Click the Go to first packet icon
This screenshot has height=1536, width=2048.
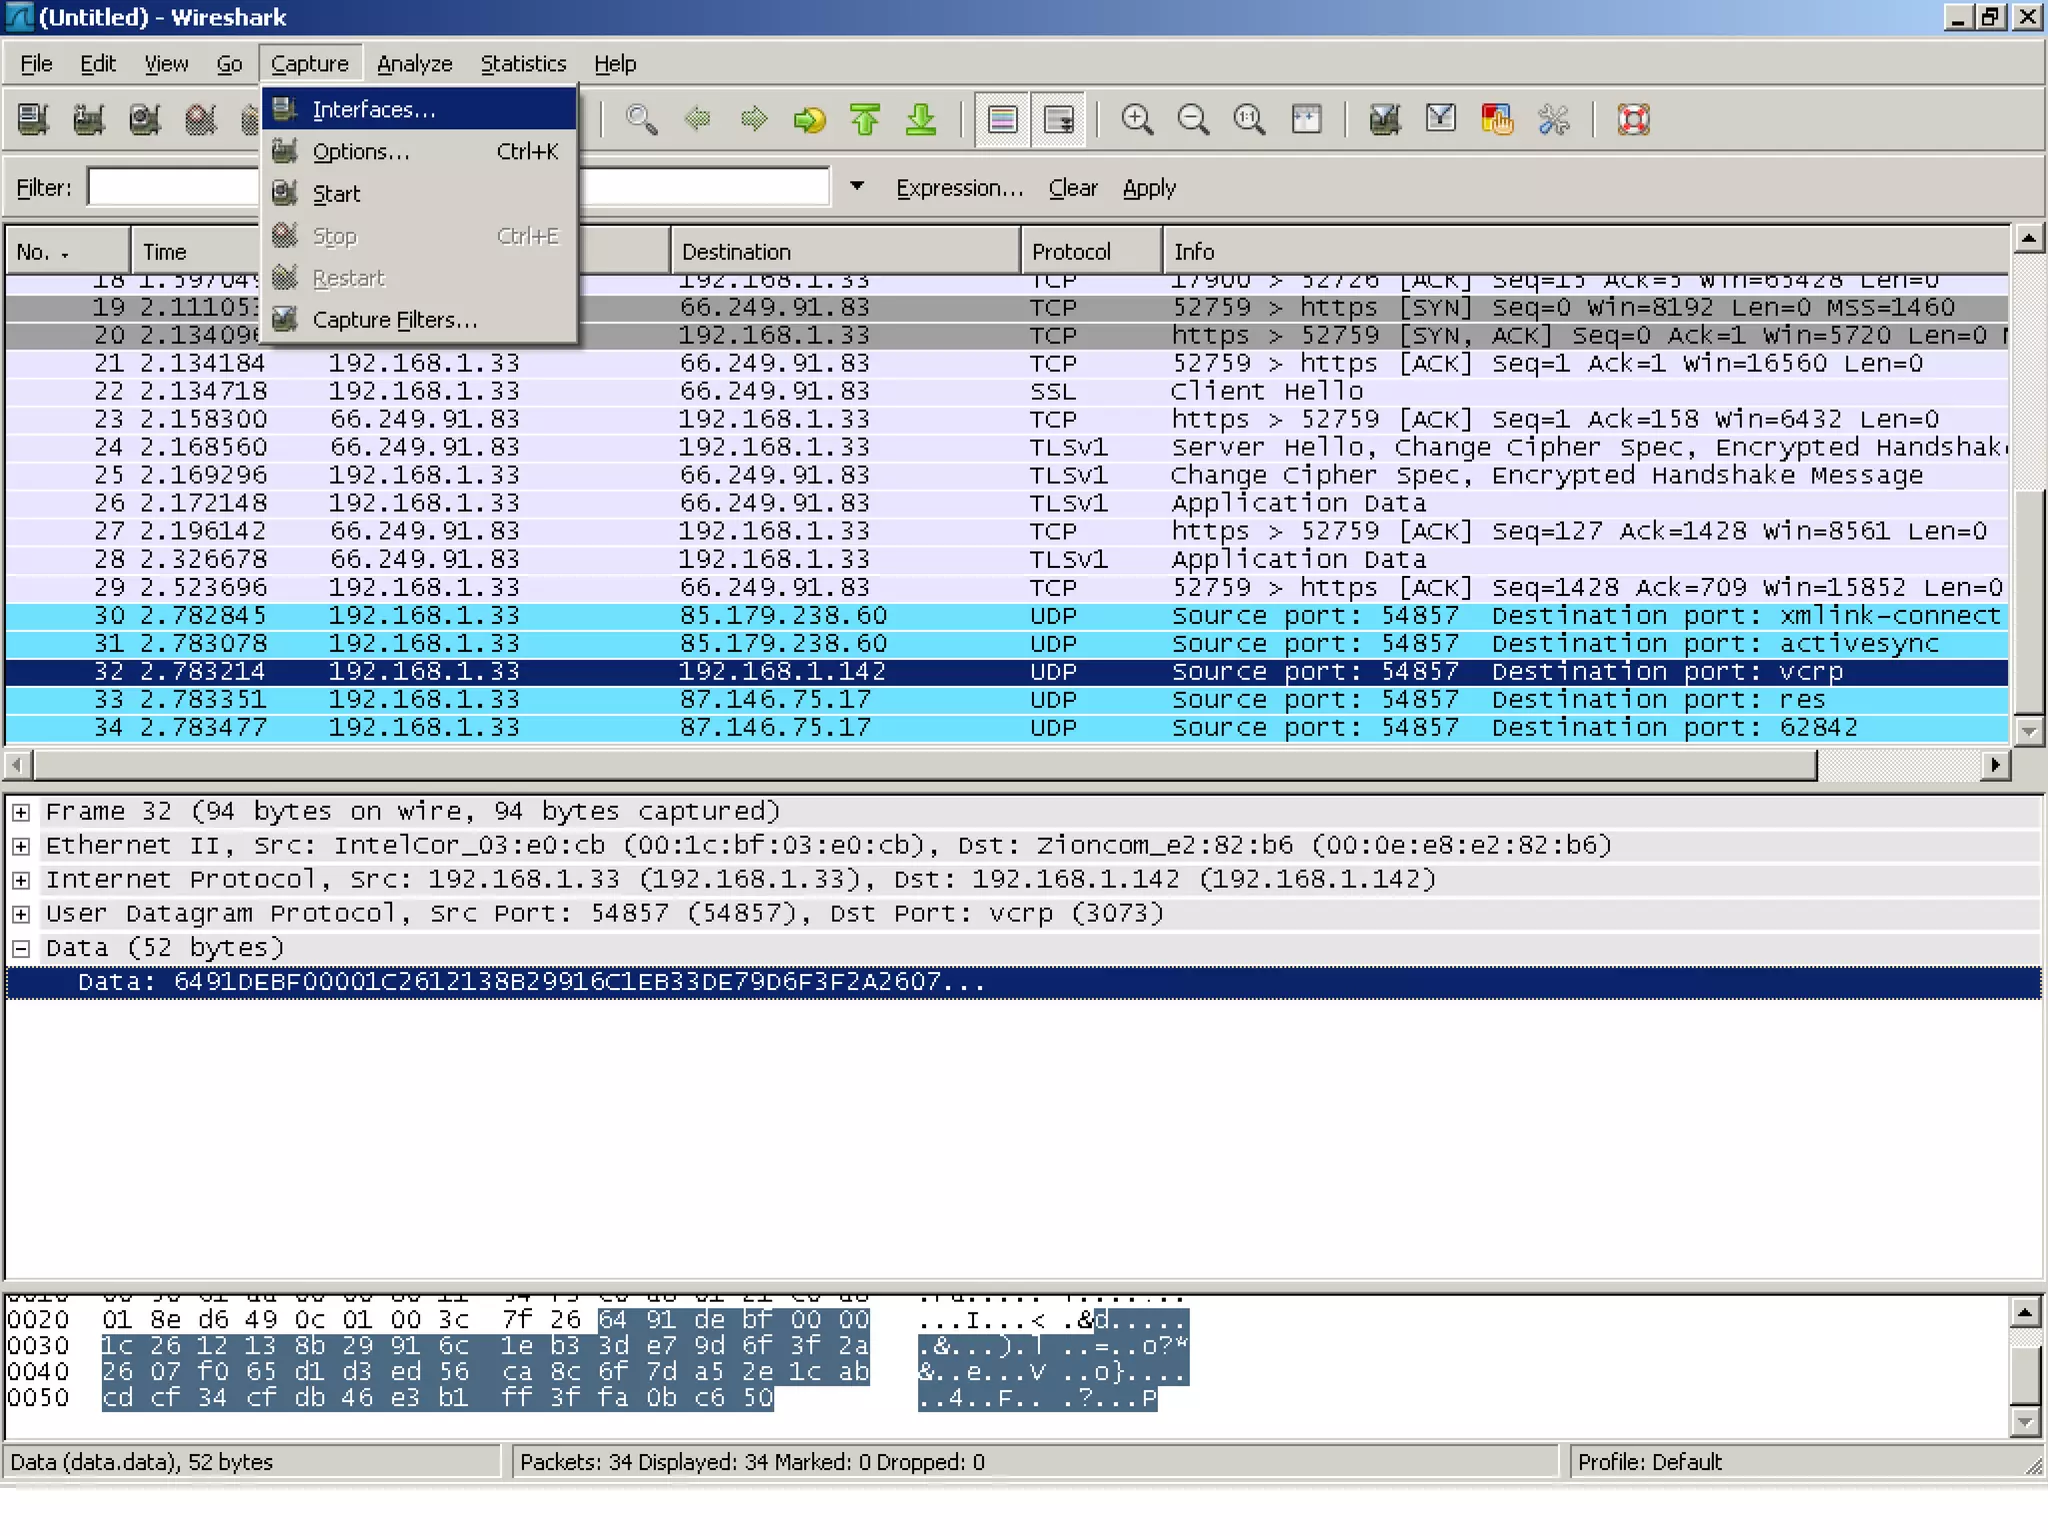click(x=865, y=120)
